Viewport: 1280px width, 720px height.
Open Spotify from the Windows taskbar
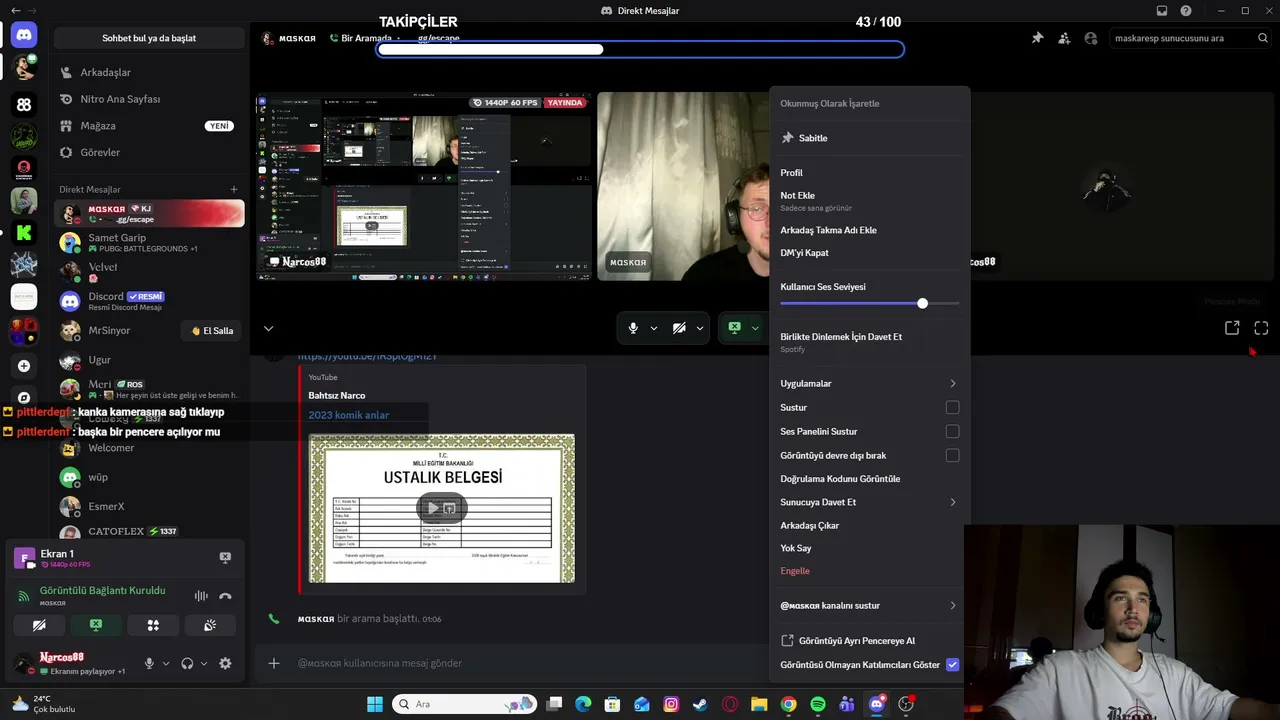click(818, 704)
